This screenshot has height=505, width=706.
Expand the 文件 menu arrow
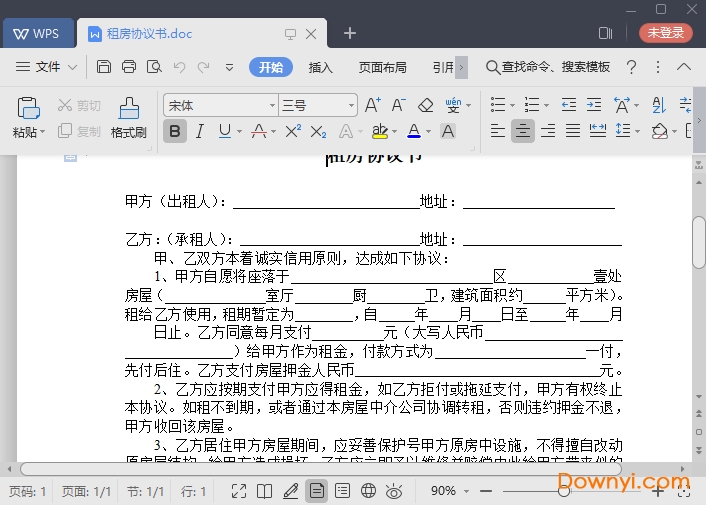pyautogui.click(x=72, y=67)
